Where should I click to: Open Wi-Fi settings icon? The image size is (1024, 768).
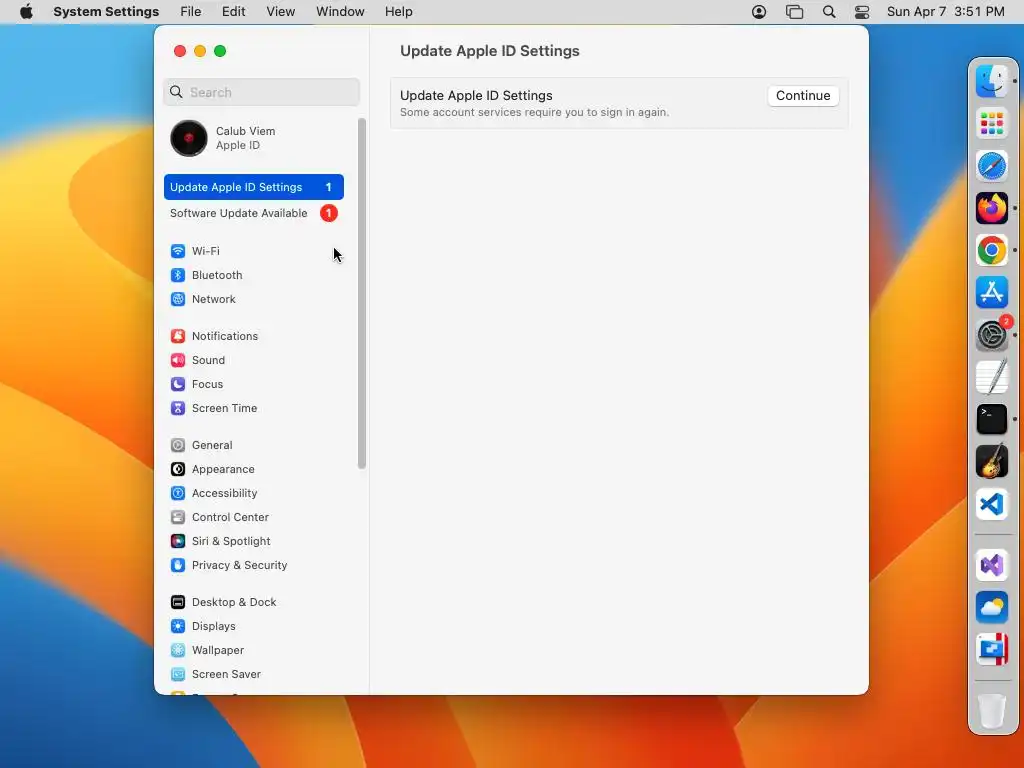(178, 251)
